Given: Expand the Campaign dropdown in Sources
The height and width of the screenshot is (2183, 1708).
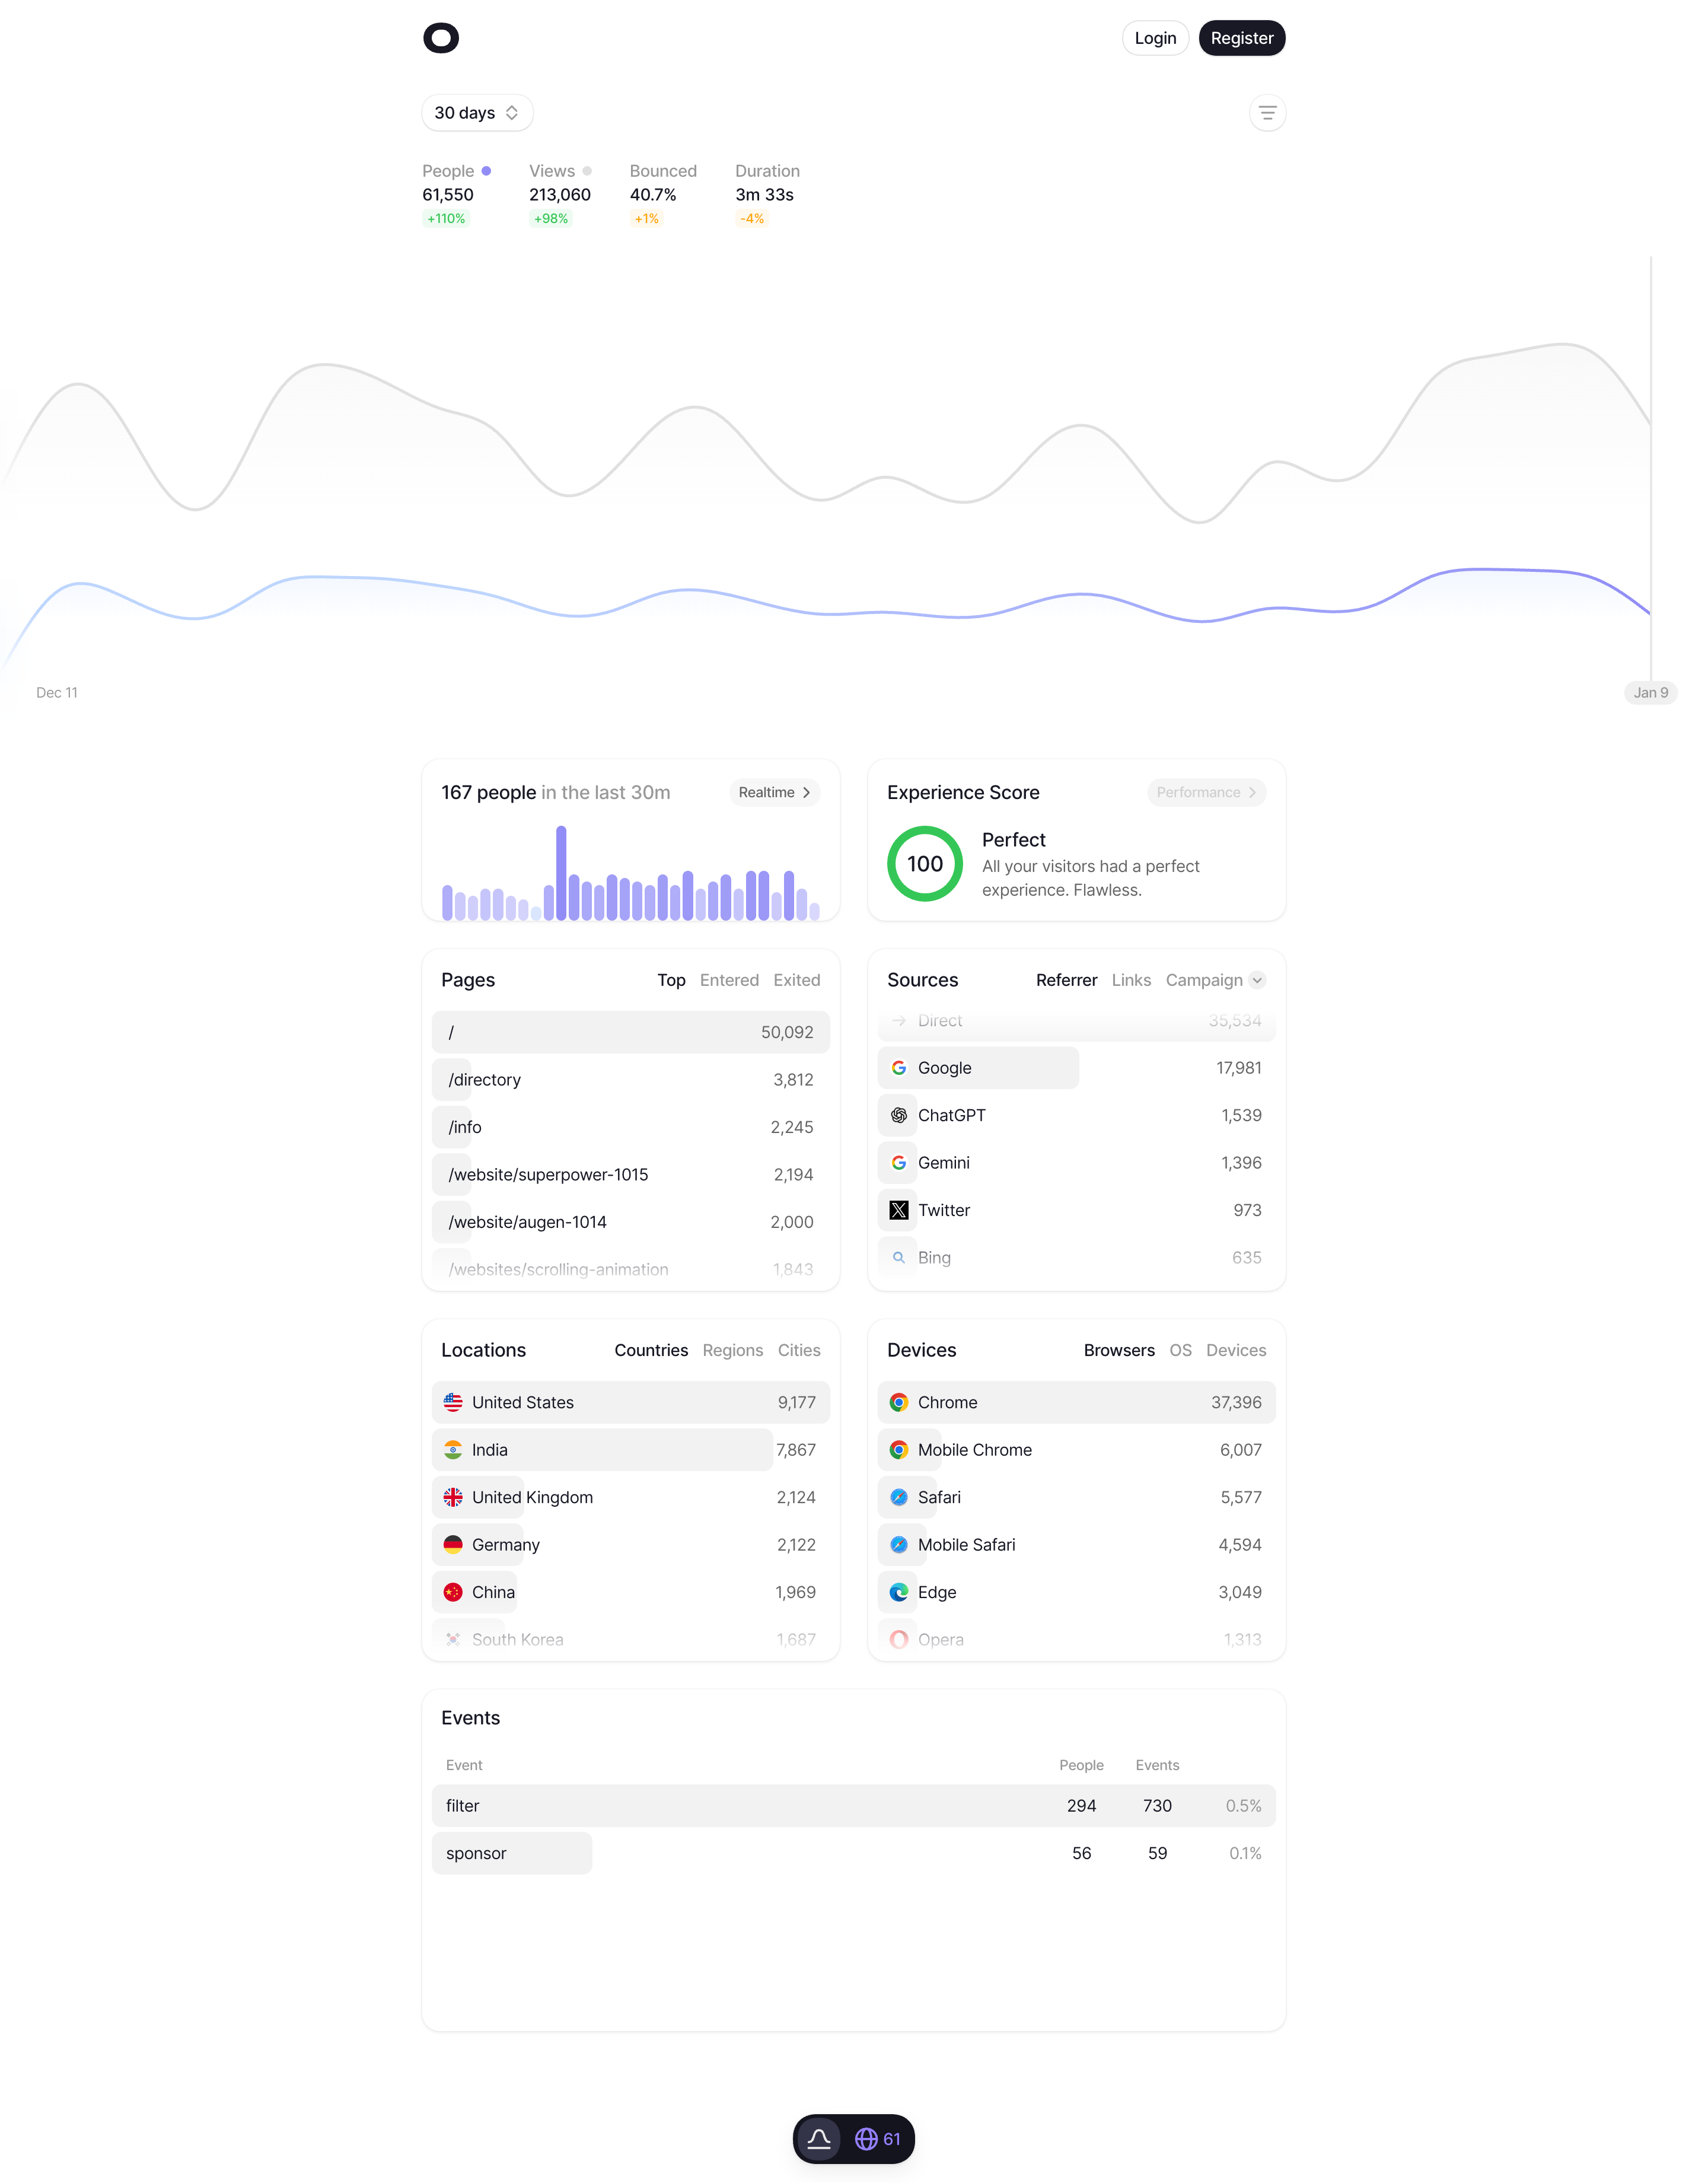Looking at the screenshot, I should pyautogui.click(x=1257, y=980).
